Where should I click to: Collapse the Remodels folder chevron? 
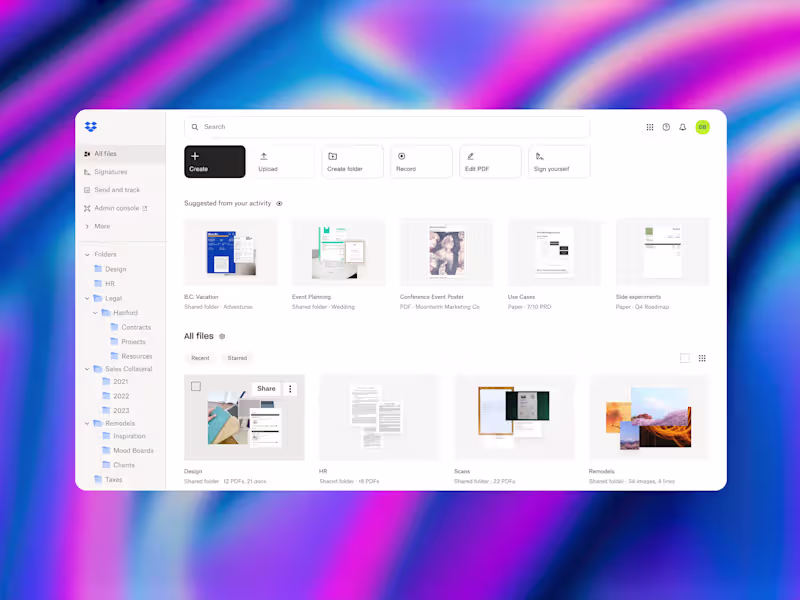click(x=87, y=423)
